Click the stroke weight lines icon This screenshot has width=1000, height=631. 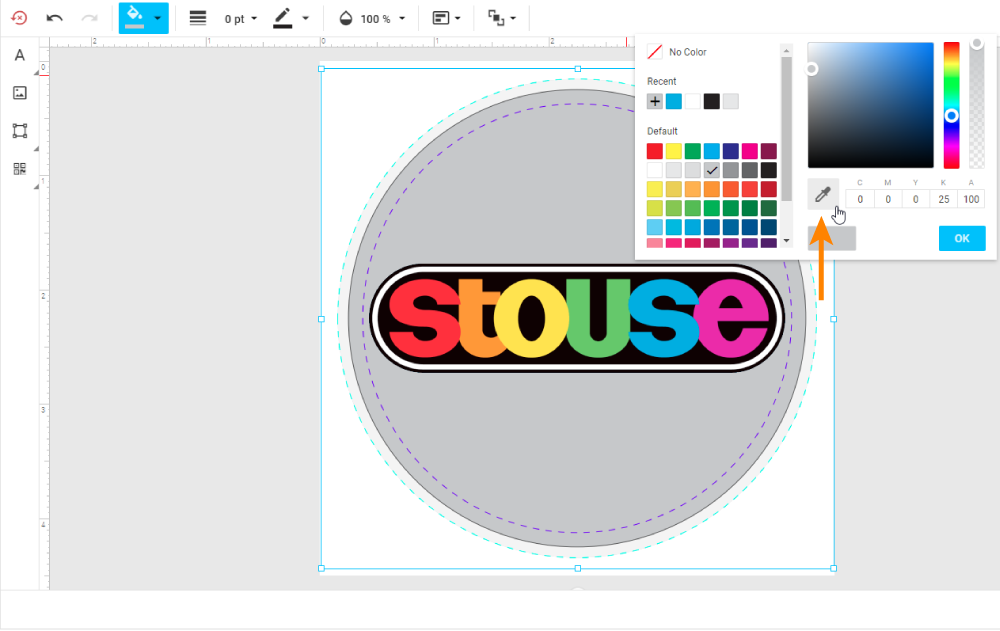[198, 18]
